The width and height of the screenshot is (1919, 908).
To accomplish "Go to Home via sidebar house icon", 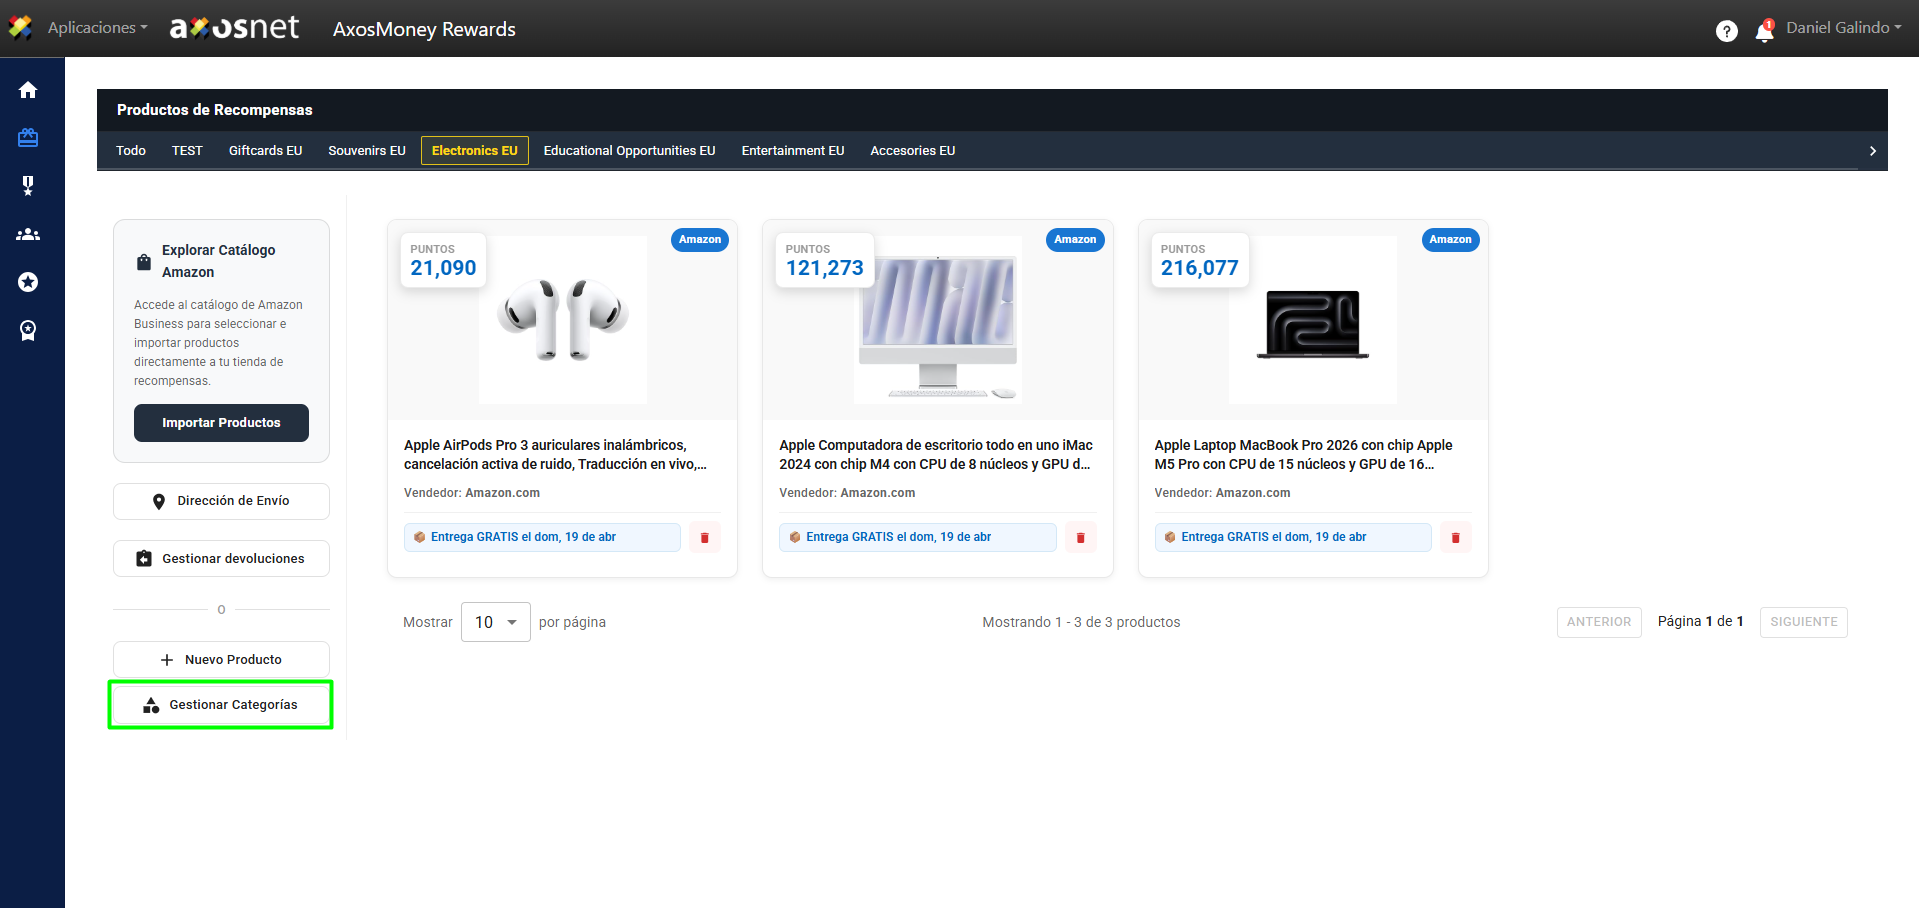I will 28,90.
